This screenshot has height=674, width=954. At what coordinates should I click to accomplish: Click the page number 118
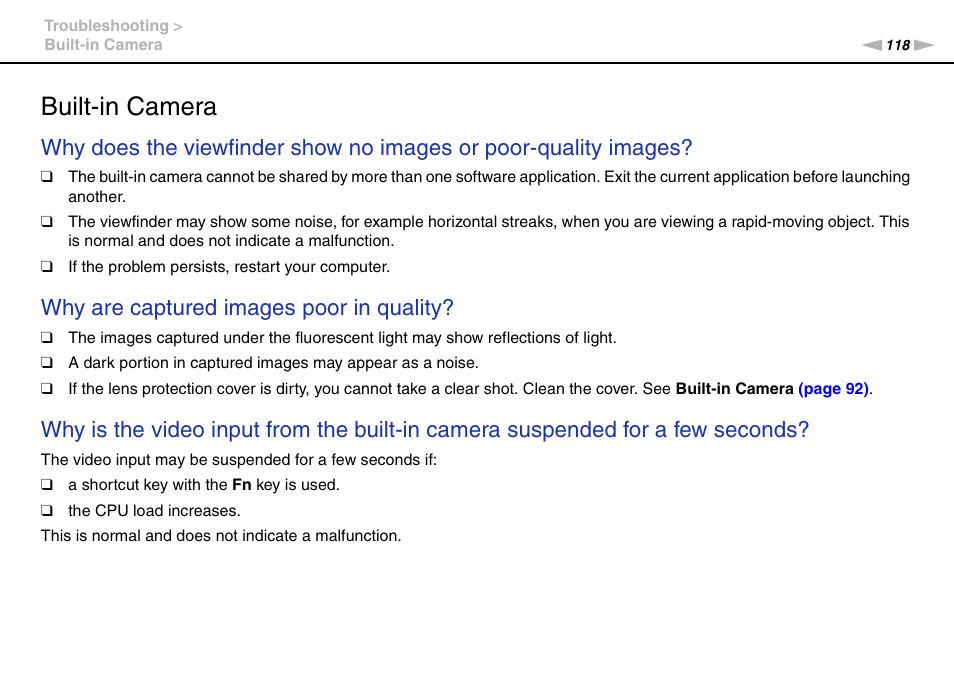point(896,44)
